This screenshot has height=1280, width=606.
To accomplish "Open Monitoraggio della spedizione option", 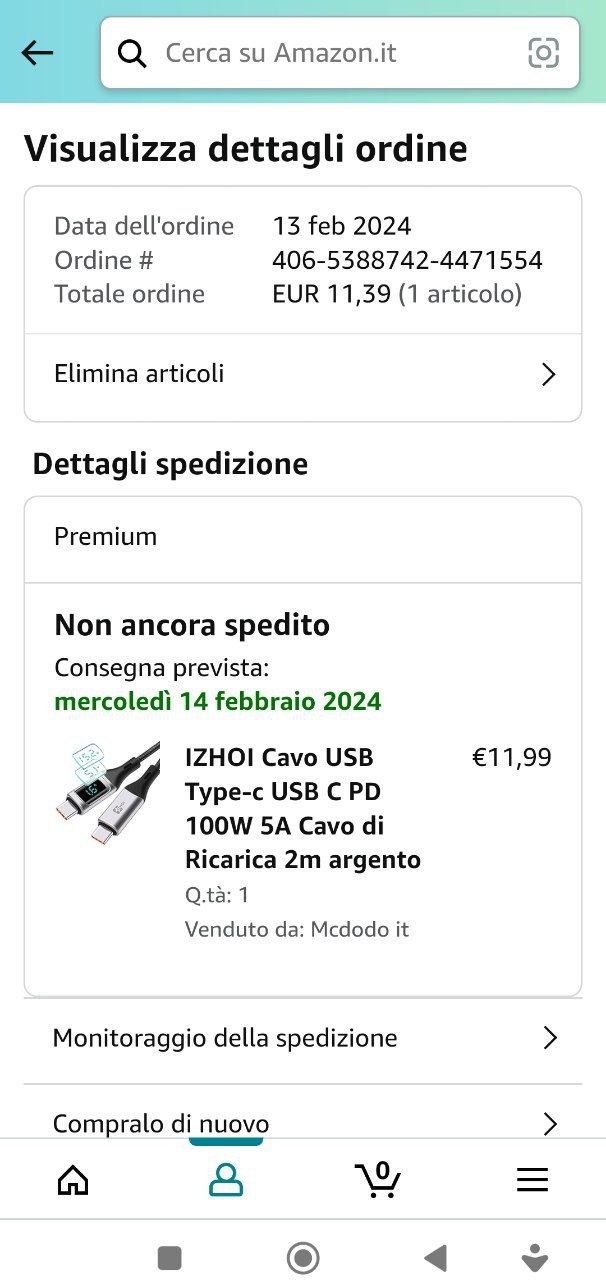I will pyautogui.click(x=225, y=1038).
